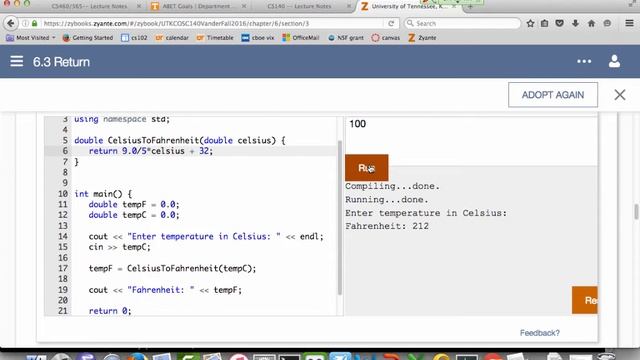The width and height of the screenshot is (640, 360).
Task: Open a new tab with plus button
Action: 470,6
